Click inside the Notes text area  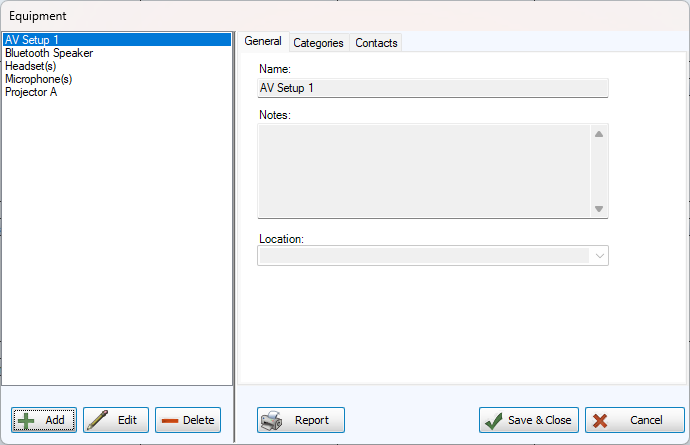tap(422, 170)
